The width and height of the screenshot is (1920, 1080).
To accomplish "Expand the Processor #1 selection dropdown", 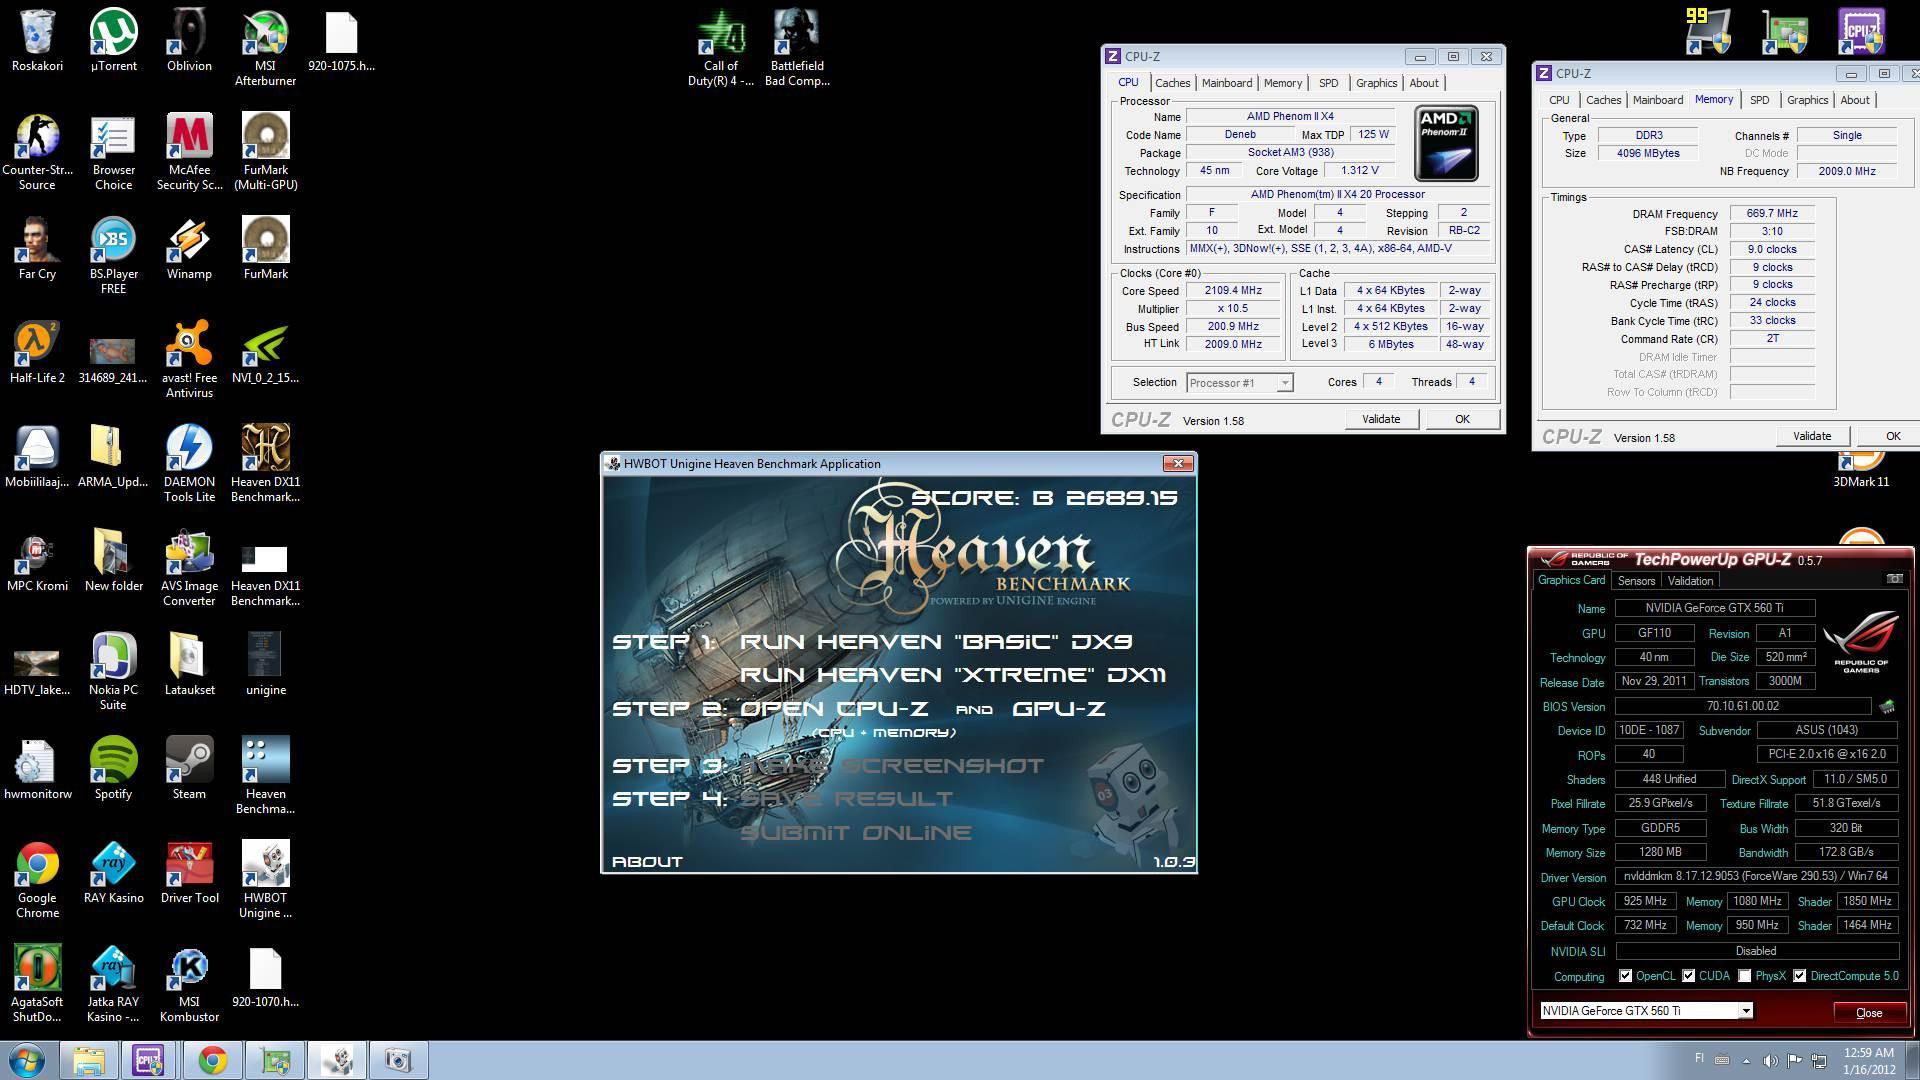I will pyautogui.click(x=1284, y=383).
